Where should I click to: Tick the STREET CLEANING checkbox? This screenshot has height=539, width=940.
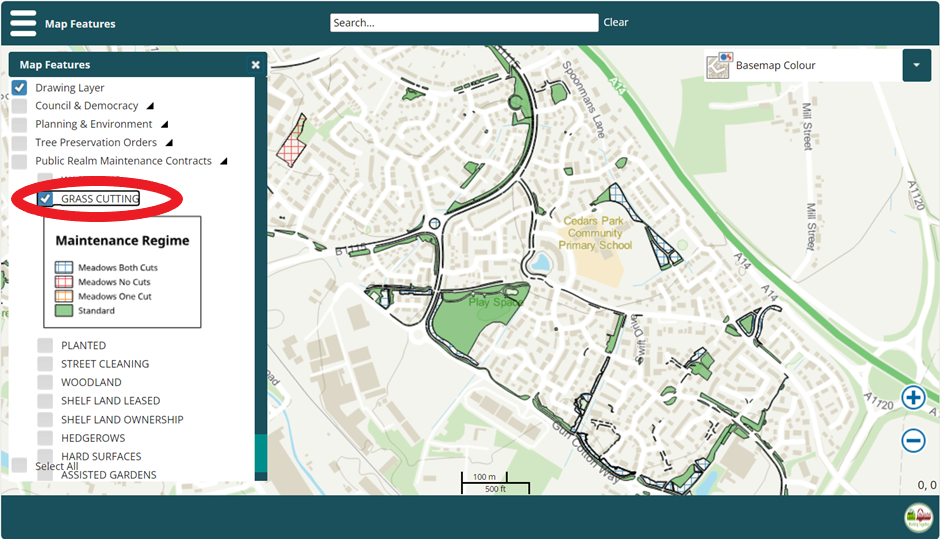tap(45, 364)
